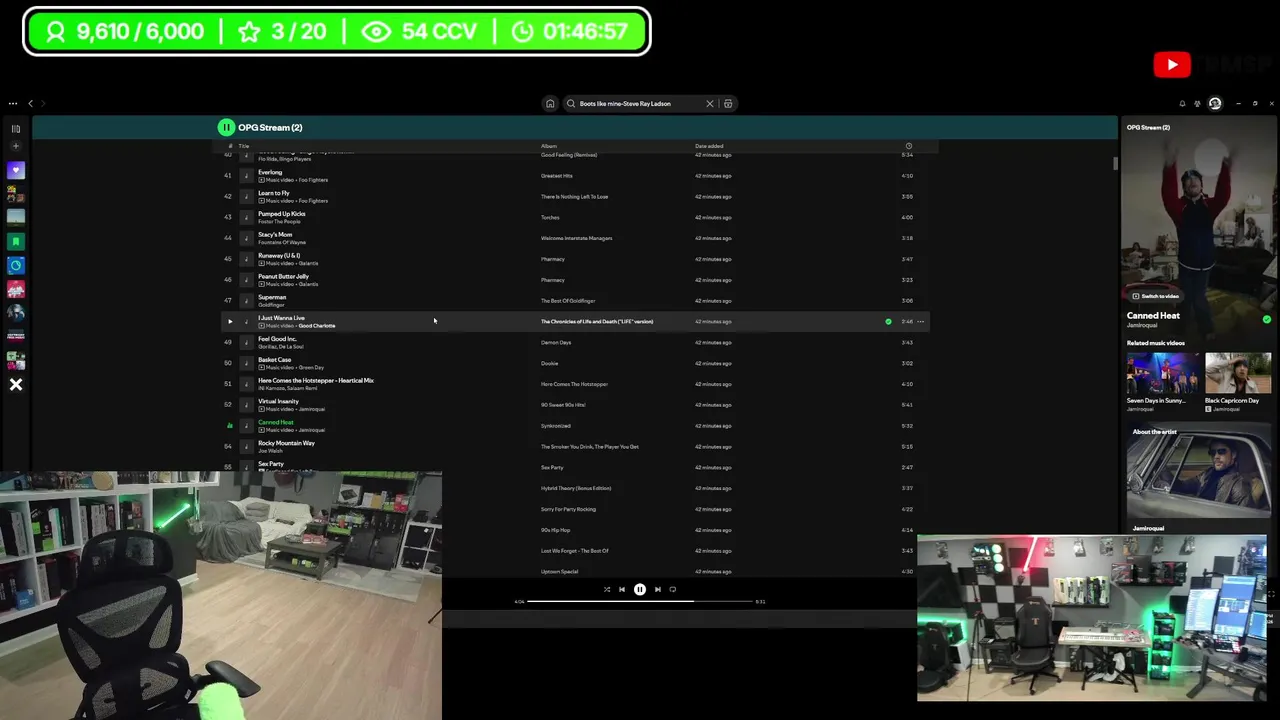Select the Basket Case track
The height and width of the screenshot is (720, 1280).
(x=275, y=360)
